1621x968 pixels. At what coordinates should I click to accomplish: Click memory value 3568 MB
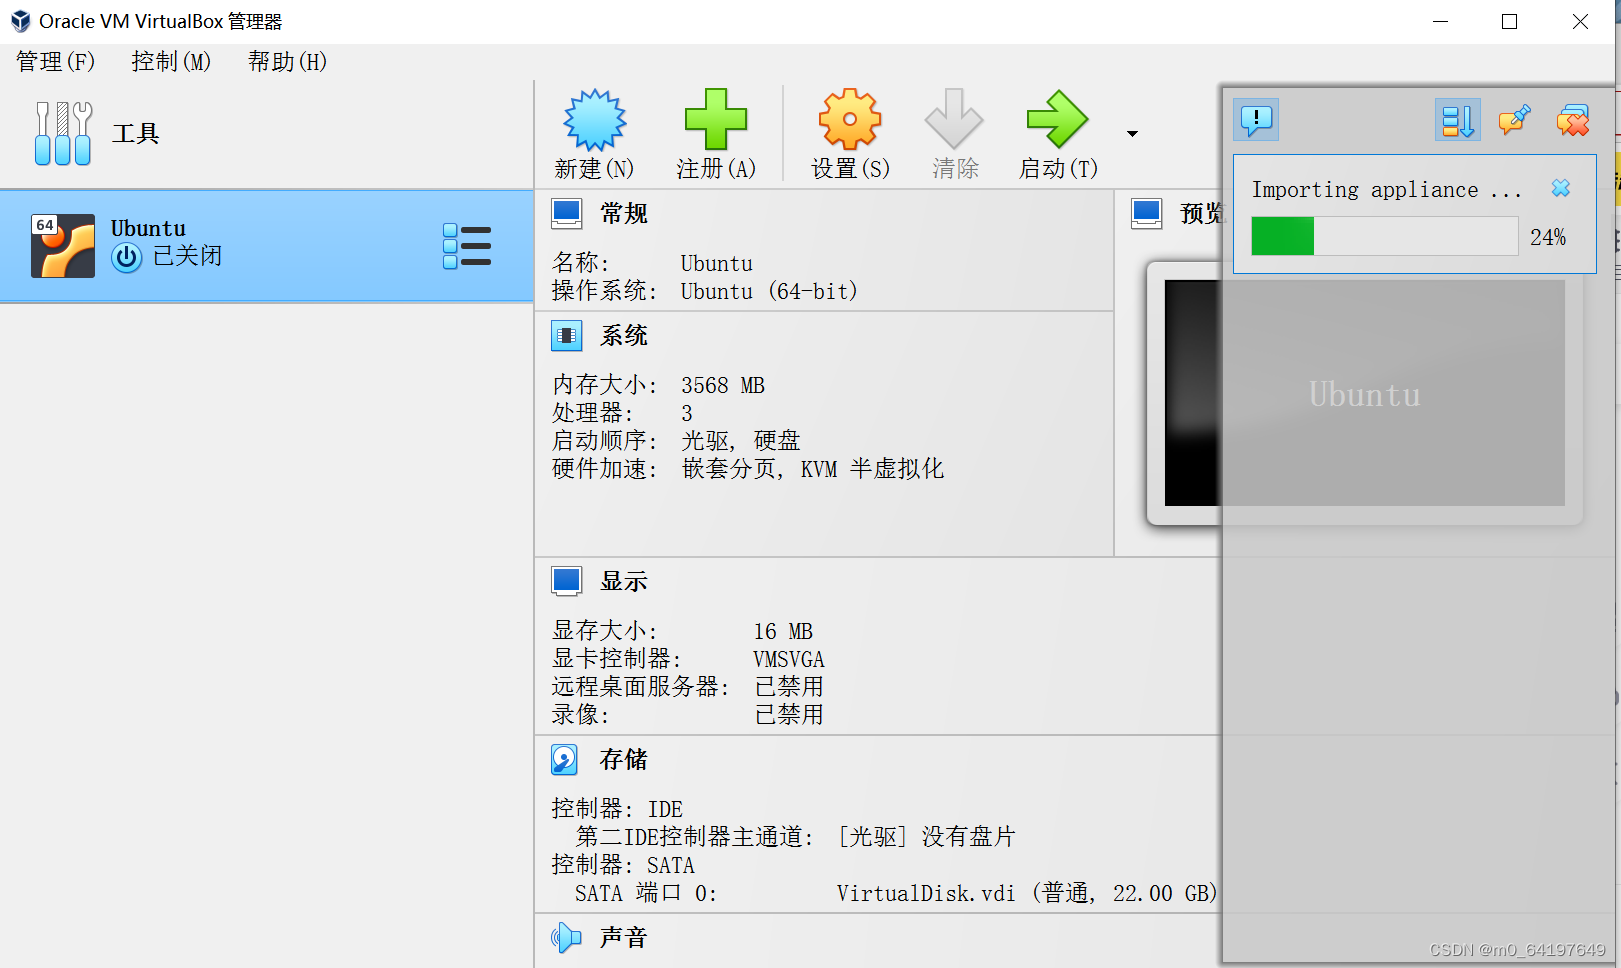click(723, 386)
